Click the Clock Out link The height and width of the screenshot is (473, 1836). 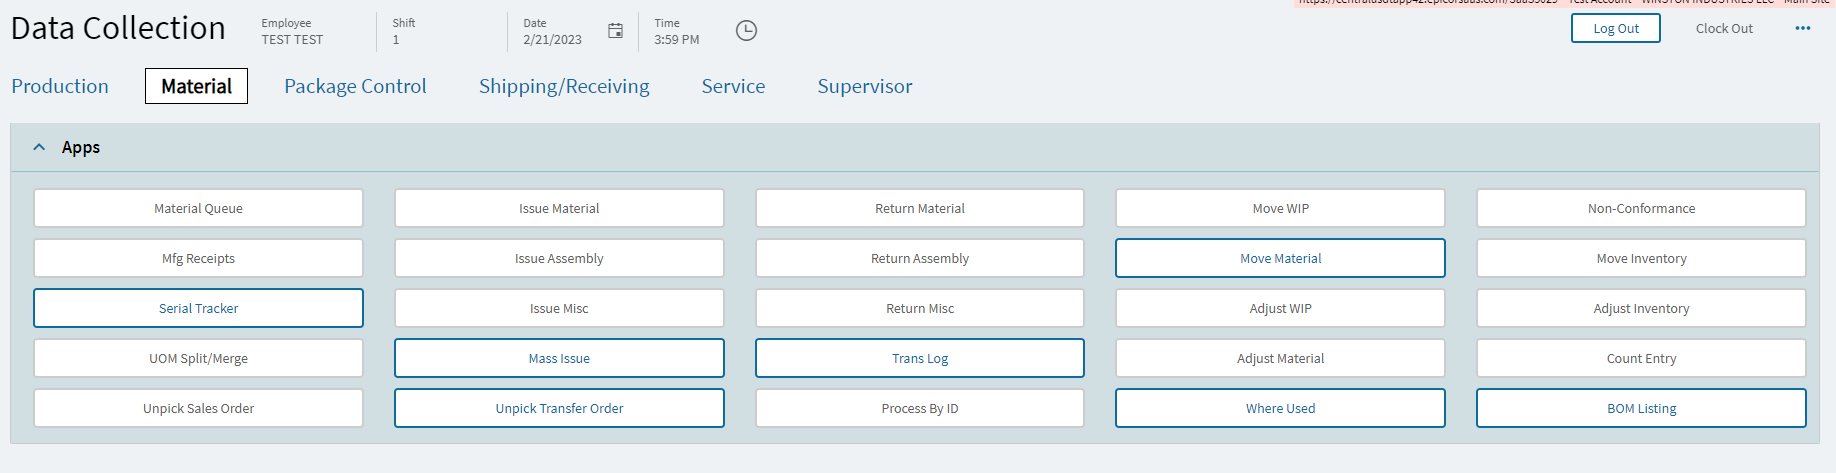click(x=1724, y=29)
